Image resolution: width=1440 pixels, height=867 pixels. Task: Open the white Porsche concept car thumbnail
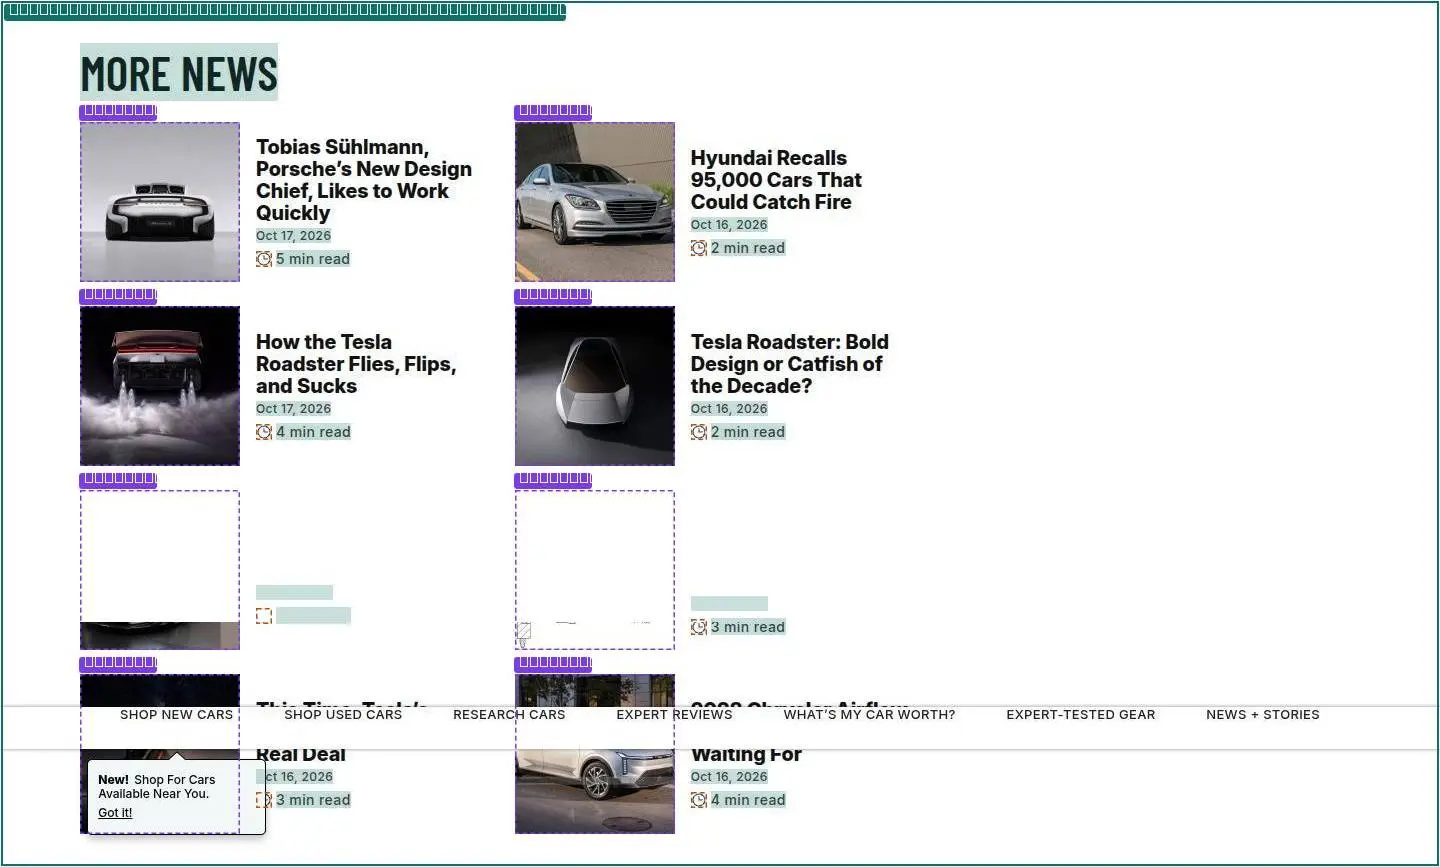coord(160,202)
